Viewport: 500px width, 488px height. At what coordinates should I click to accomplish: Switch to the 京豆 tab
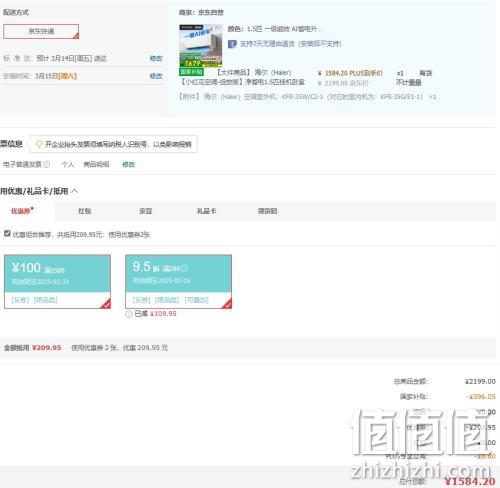pos(145,211)
